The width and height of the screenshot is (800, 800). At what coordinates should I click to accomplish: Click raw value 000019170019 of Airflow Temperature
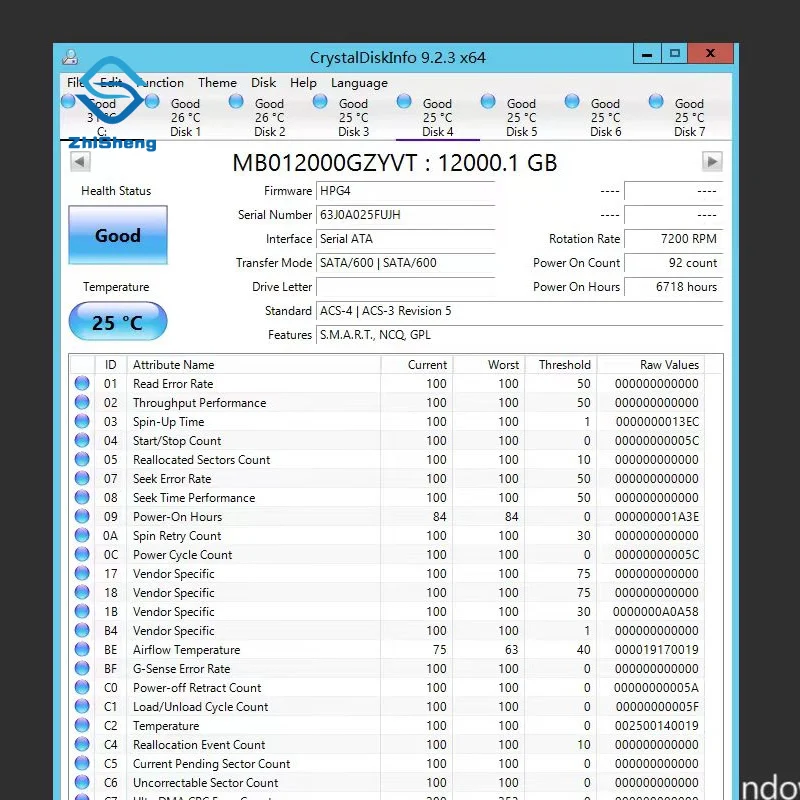coord(657,650)
